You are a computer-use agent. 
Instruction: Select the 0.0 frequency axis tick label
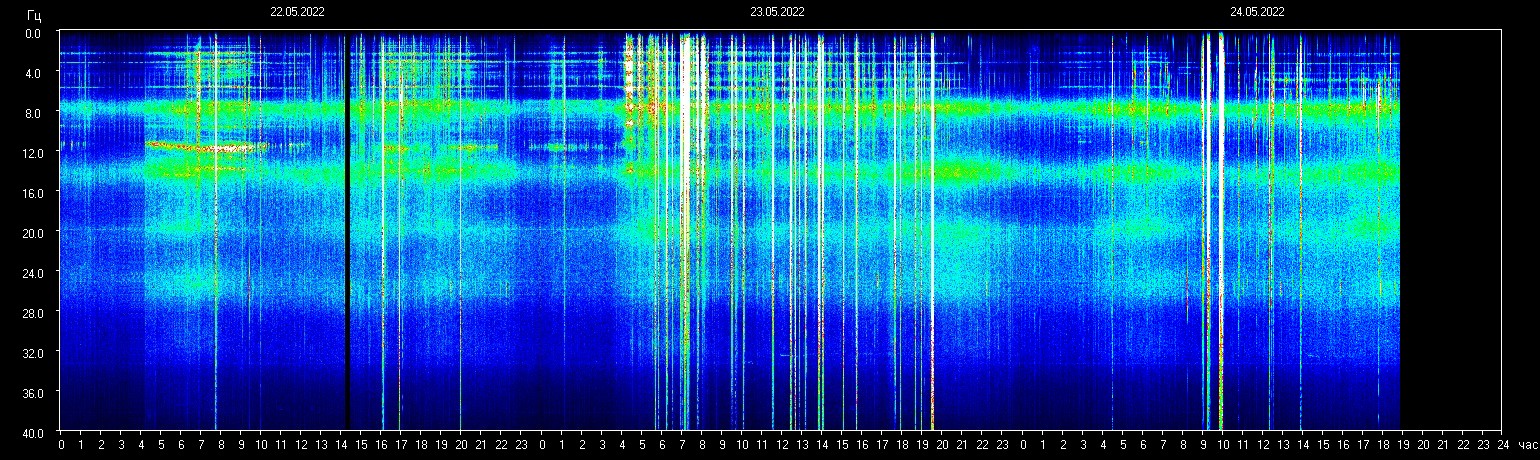click(x=34, y=33)
